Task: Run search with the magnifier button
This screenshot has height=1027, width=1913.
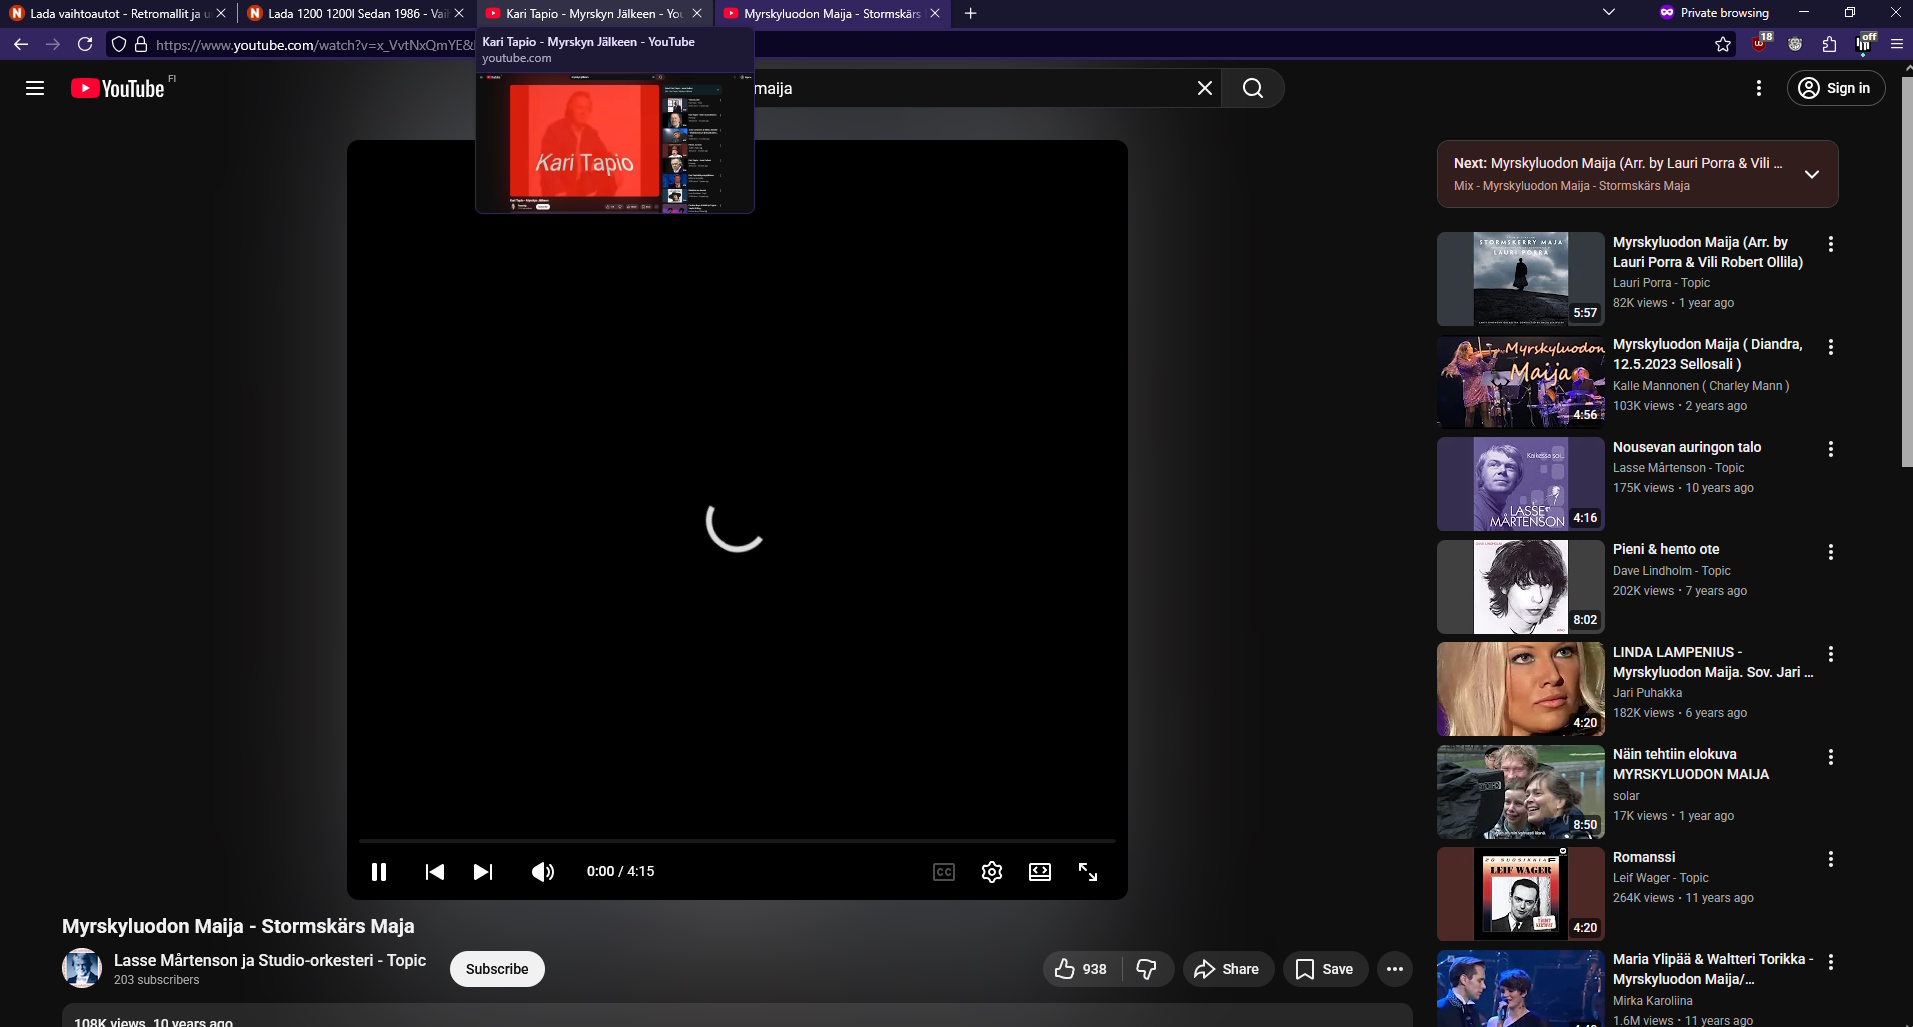Action: click(1253, 88)
